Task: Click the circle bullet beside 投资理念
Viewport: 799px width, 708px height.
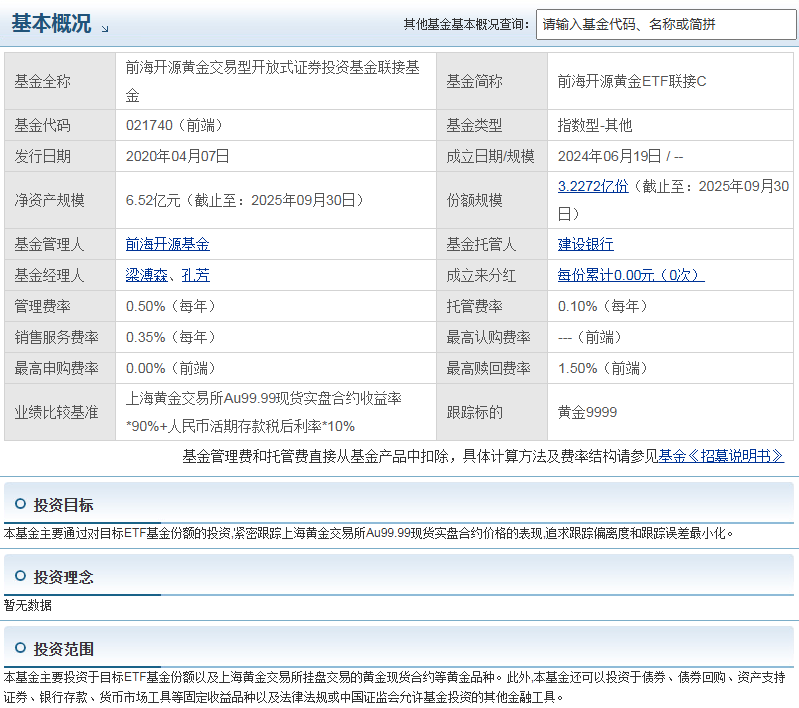Action: coord(20,576)
